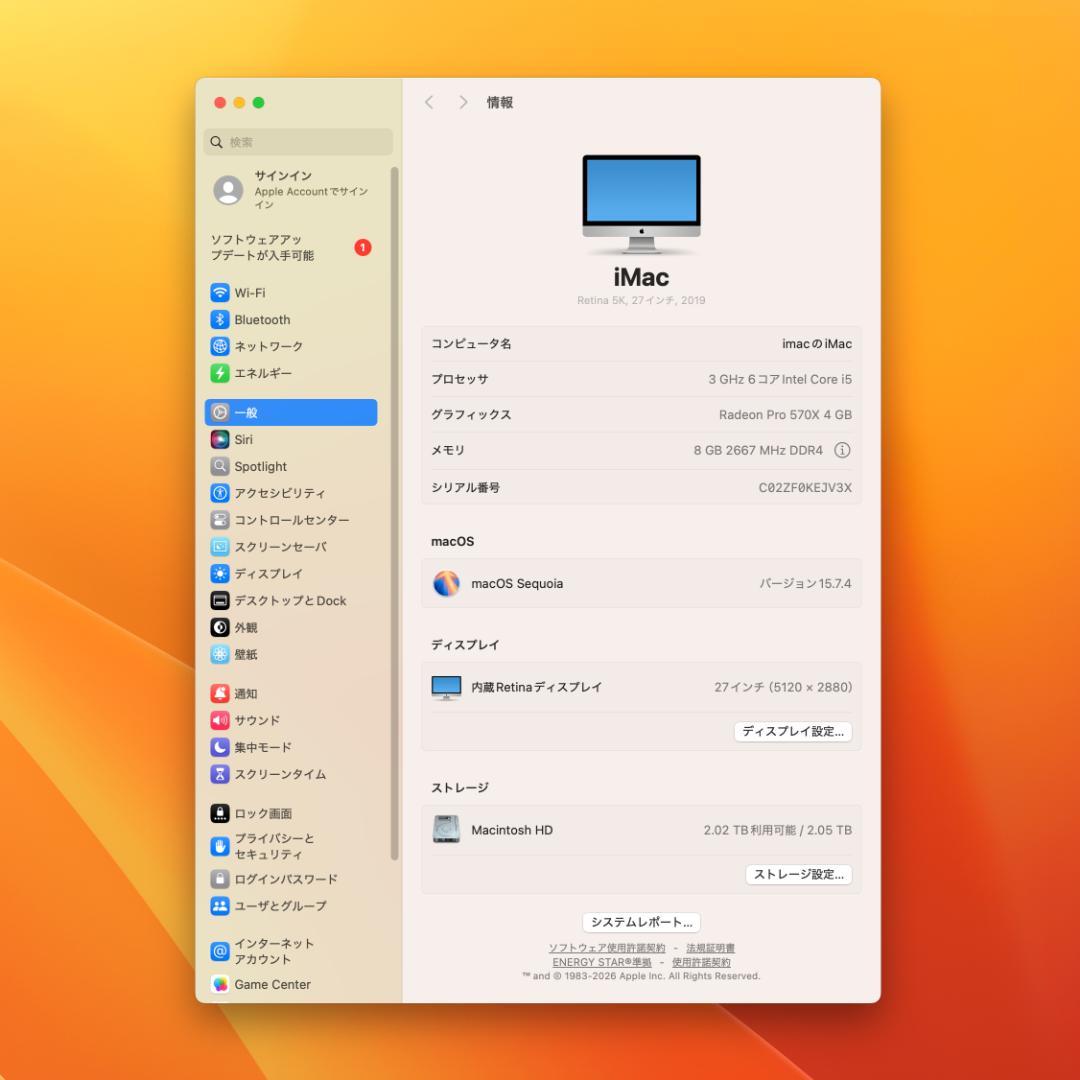
Task: Click the account avatar icon
Action: click(228, 189)
